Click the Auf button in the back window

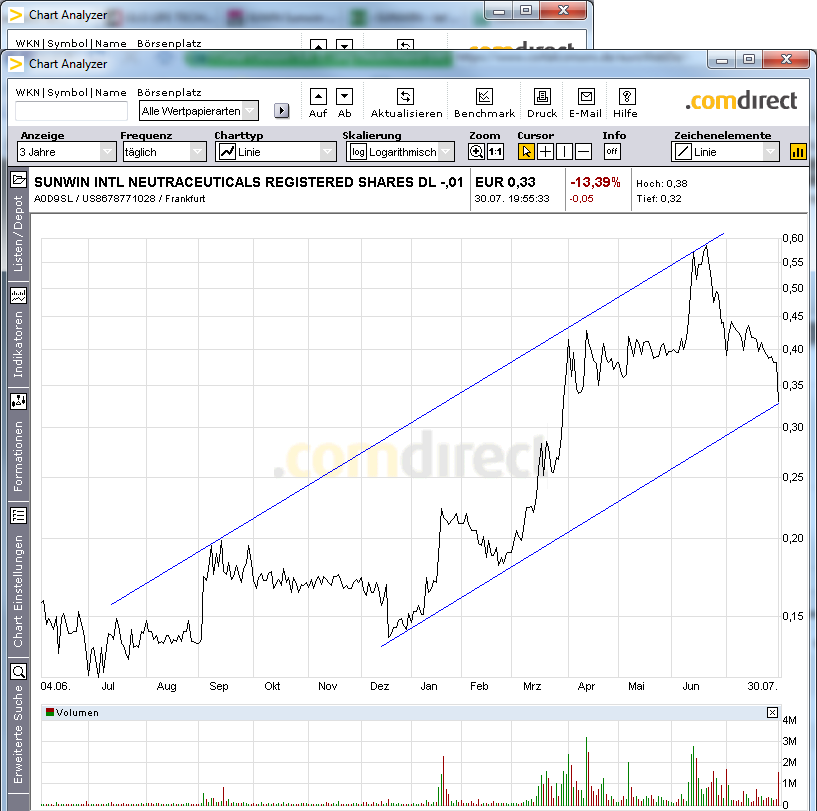(318, 44)
